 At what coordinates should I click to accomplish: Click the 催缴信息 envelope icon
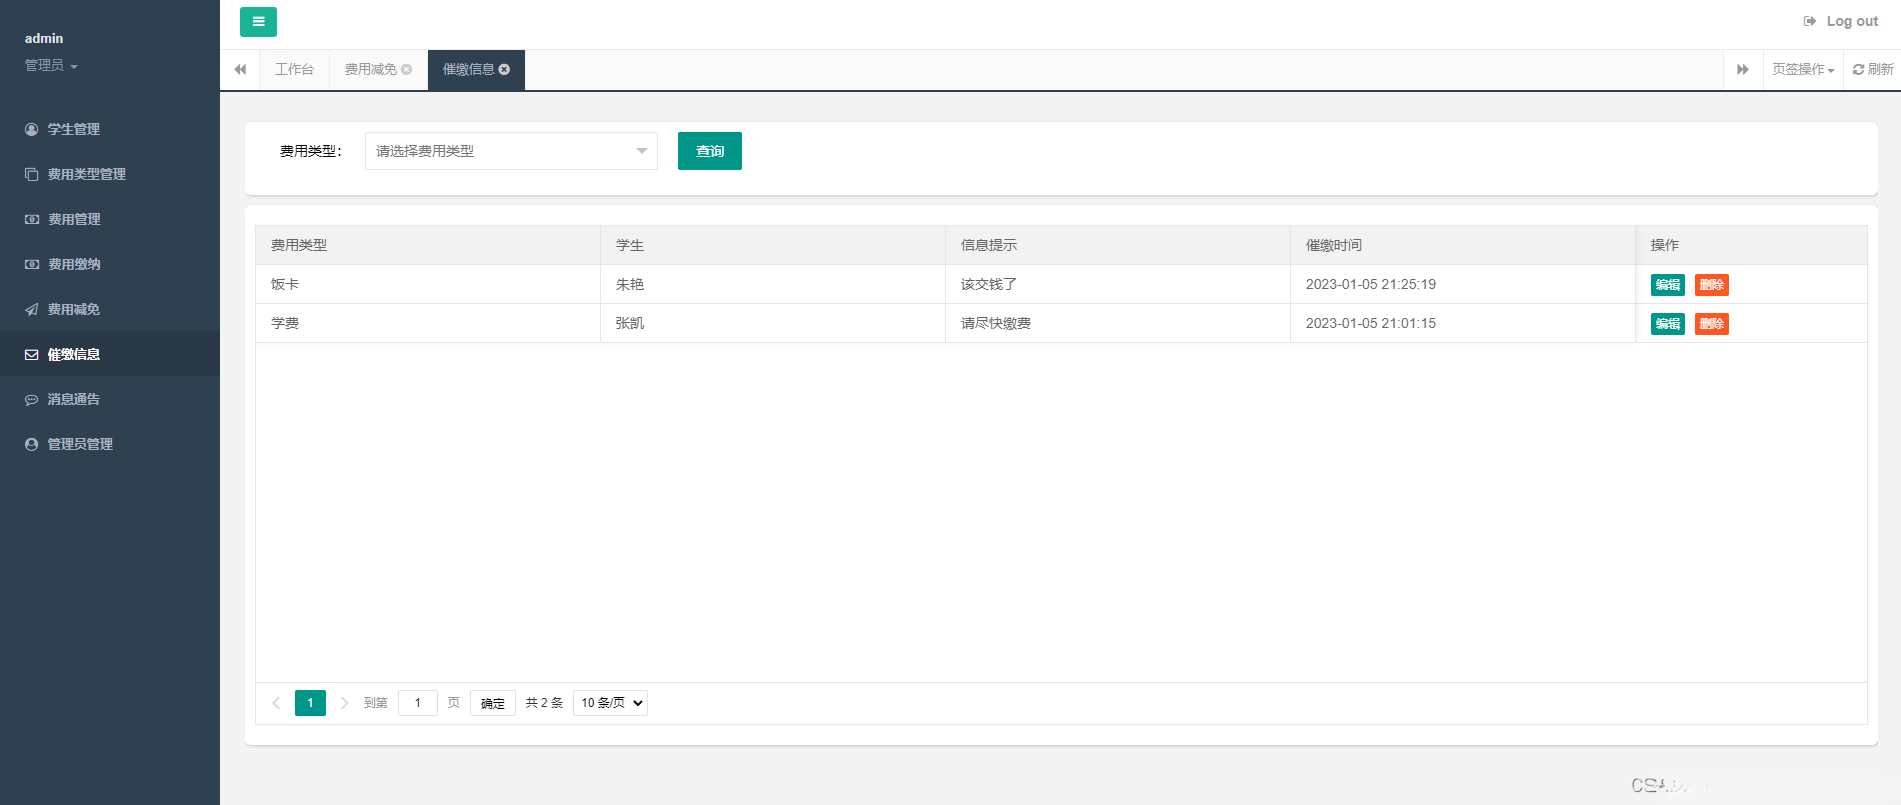[32, 354]
